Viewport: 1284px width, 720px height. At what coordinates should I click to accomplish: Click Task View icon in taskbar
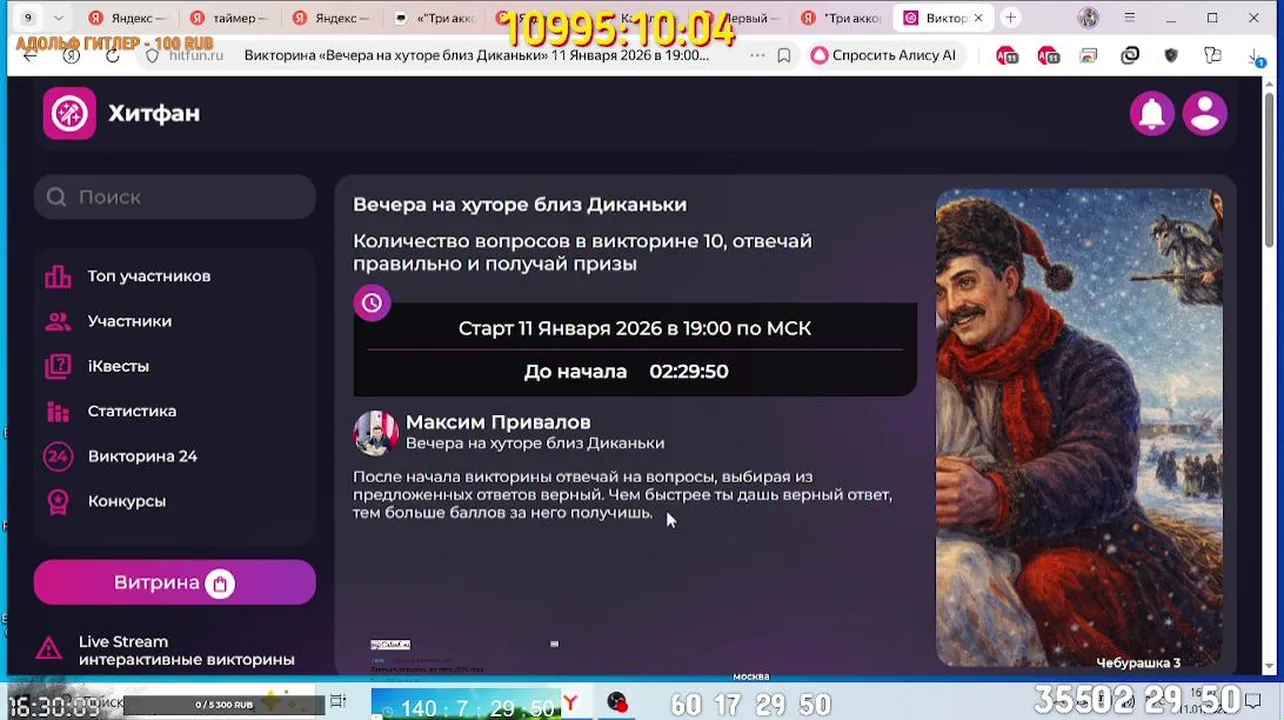(338, 702)
